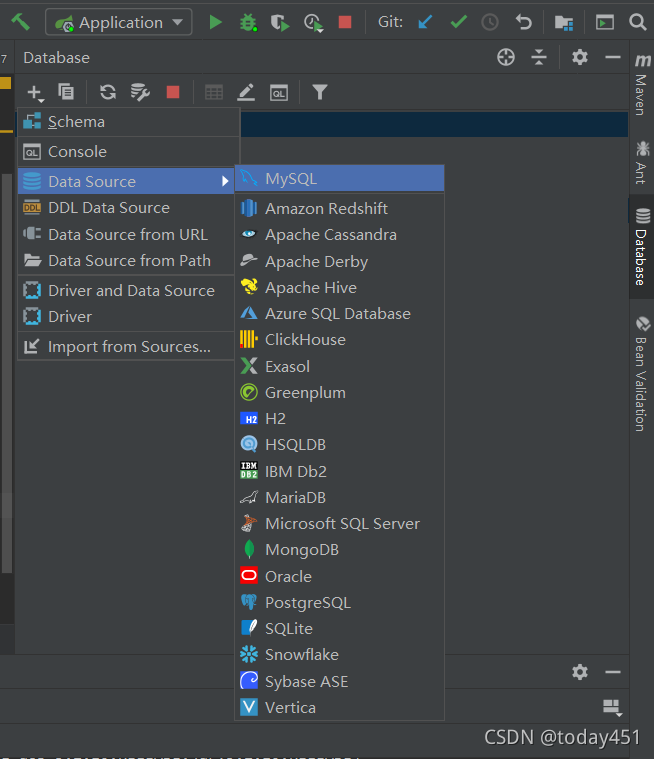Open the filter funnel icon
This screenshot has height=759, width=654.
coord(319,92)
